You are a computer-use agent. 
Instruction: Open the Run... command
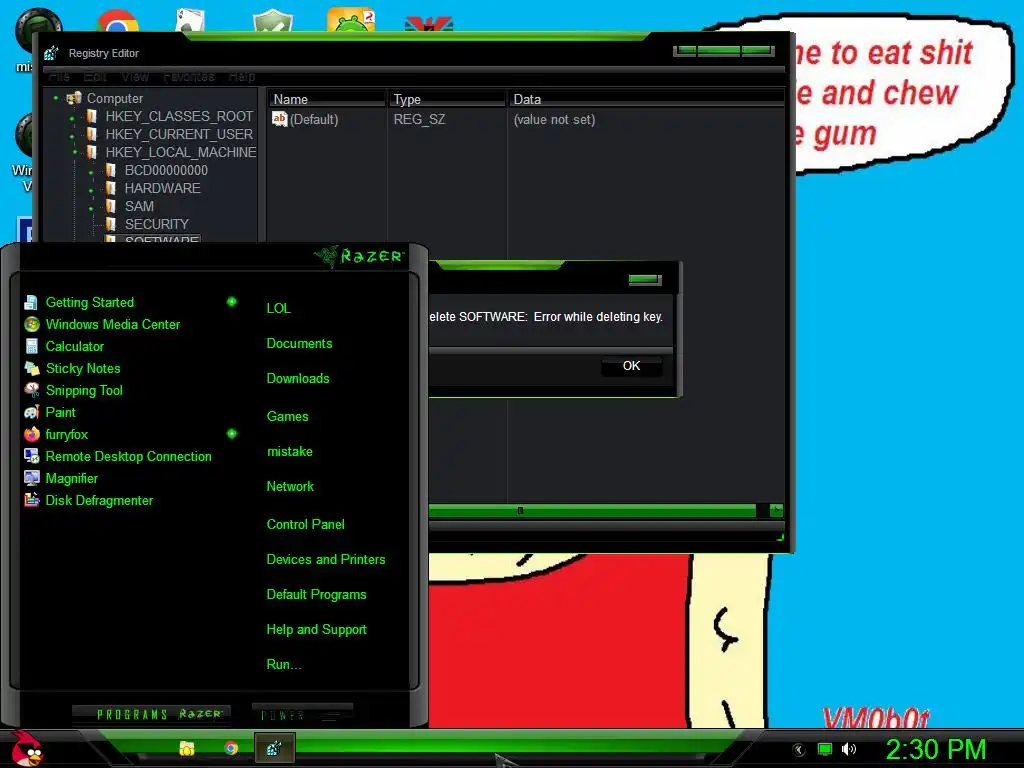point(284,665)
